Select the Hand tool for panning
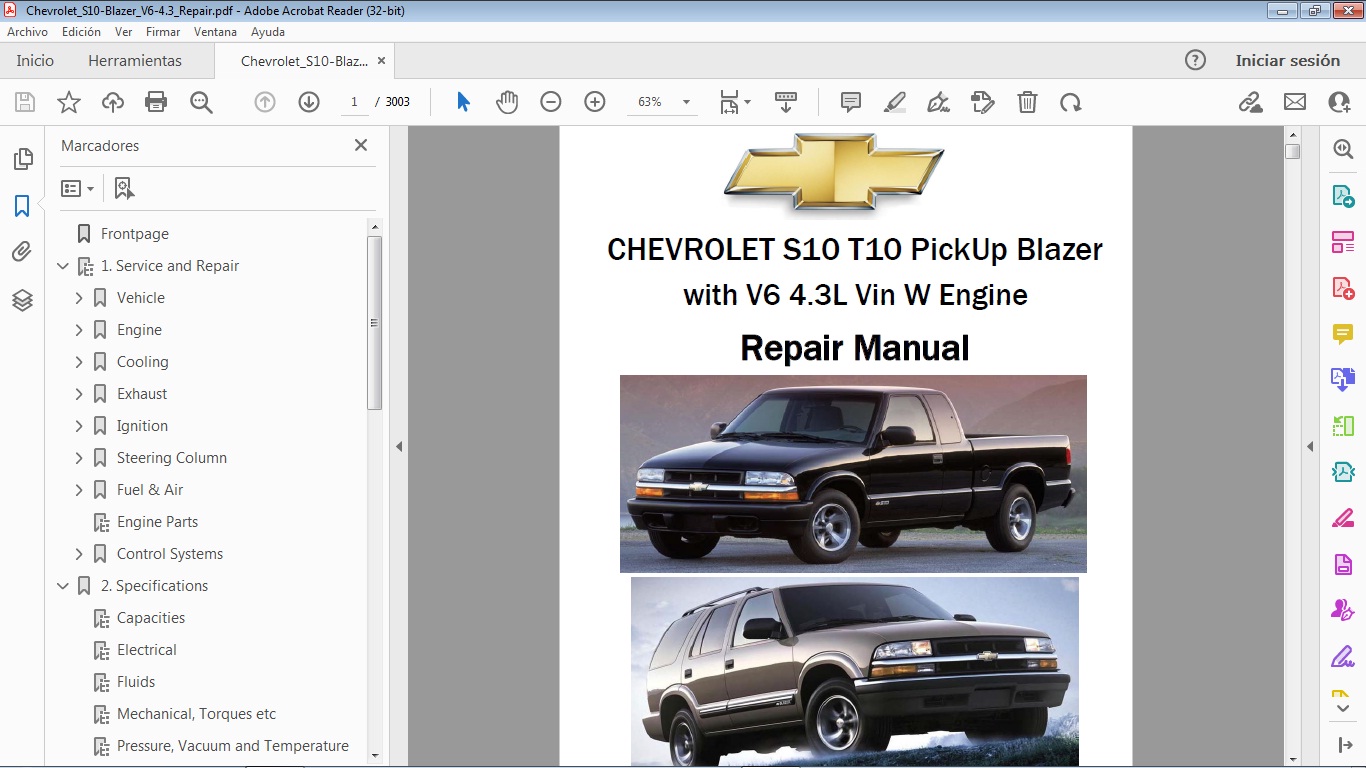The image size is (1366, 768). 507,101
